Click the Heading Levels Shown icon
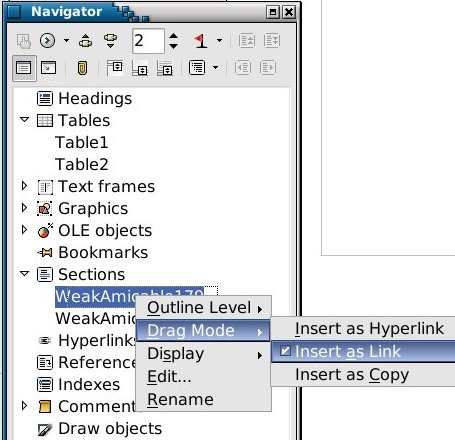 coord(197,68)
